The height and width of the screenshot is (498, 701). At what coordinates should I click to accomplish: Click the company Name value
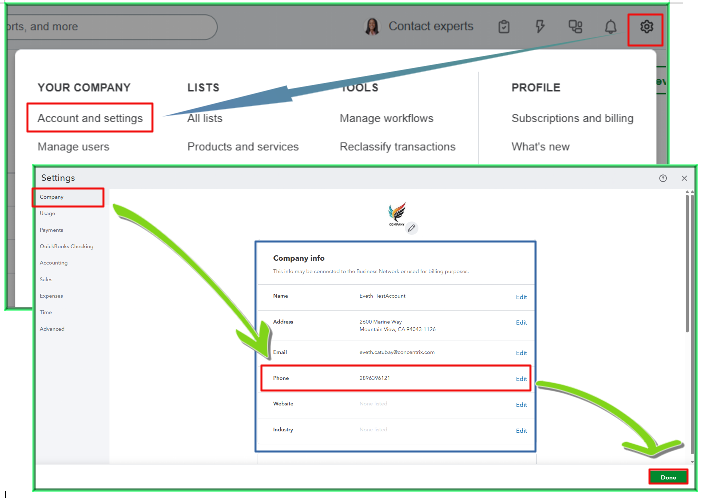(382, 296)
